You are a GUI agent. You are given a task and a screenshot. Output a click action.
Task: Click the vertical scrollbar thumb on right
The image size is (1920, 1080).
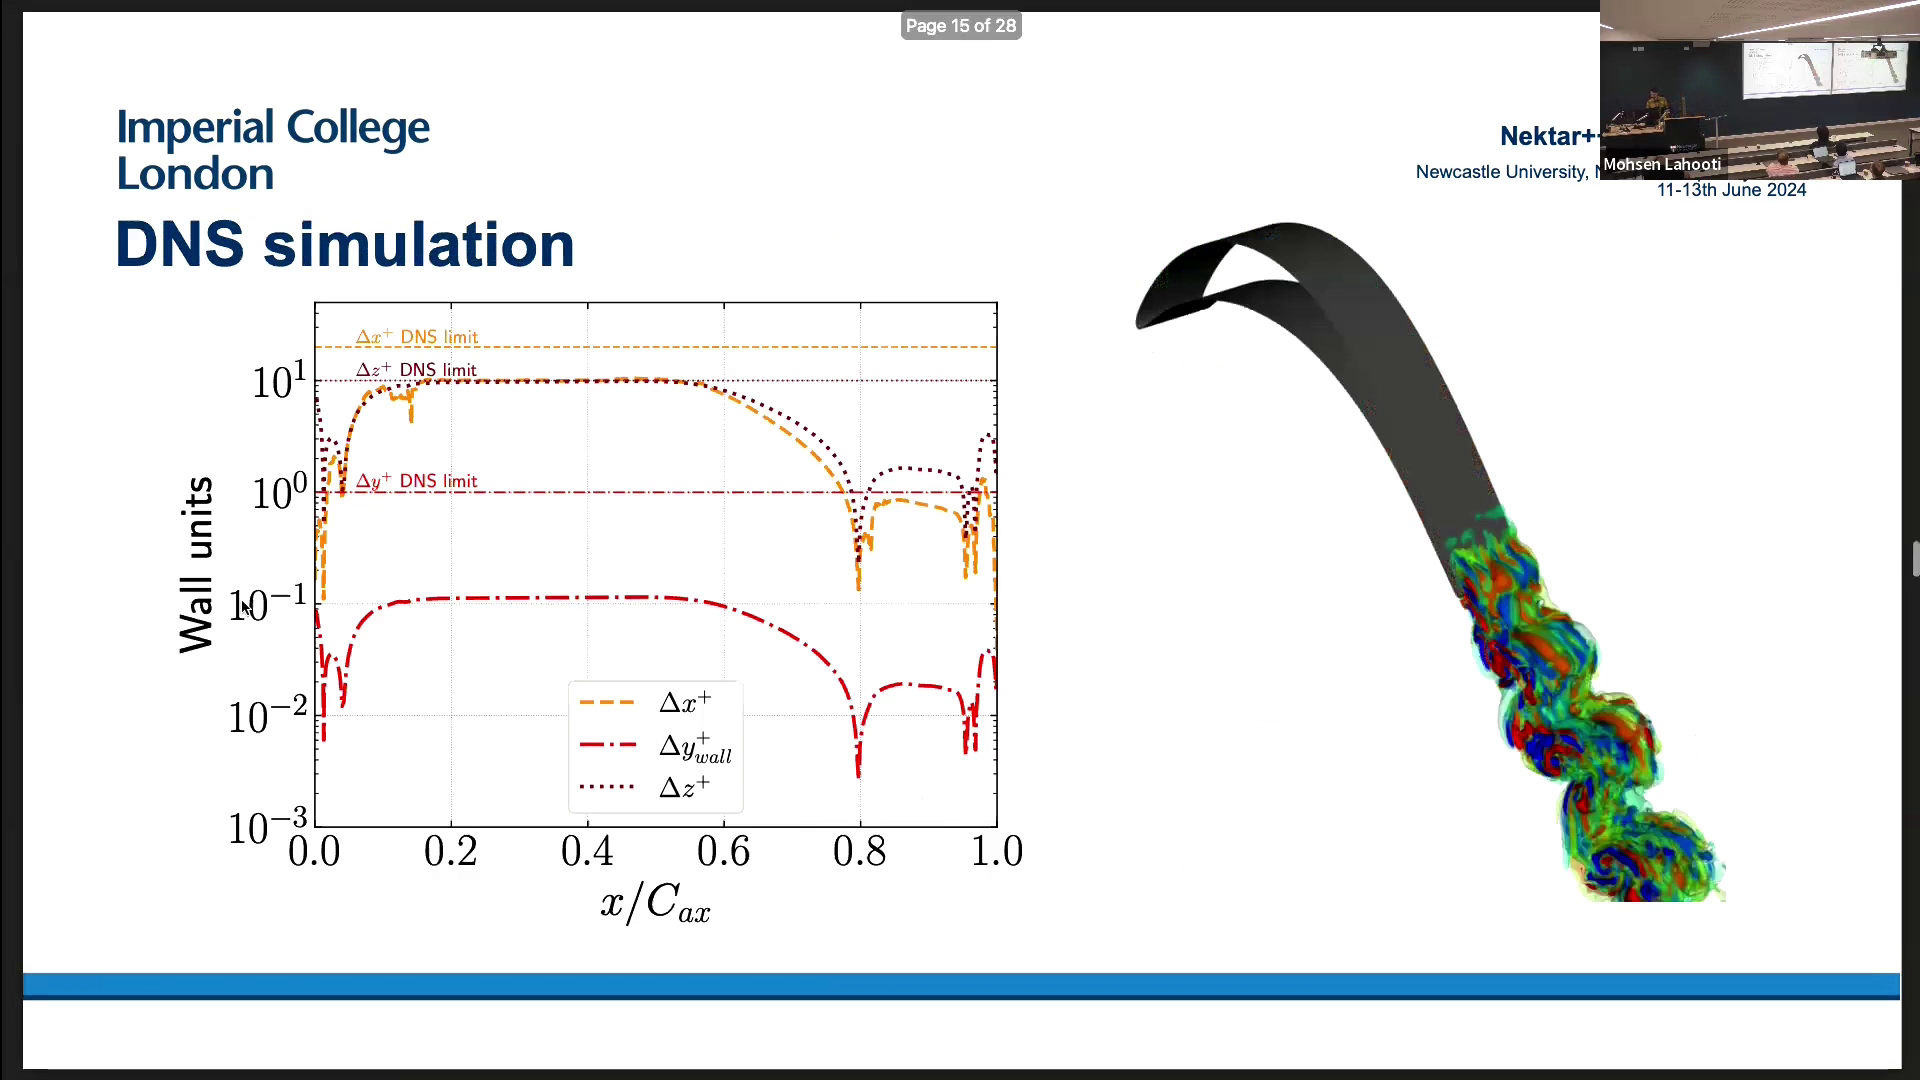tap(1915, 559)
